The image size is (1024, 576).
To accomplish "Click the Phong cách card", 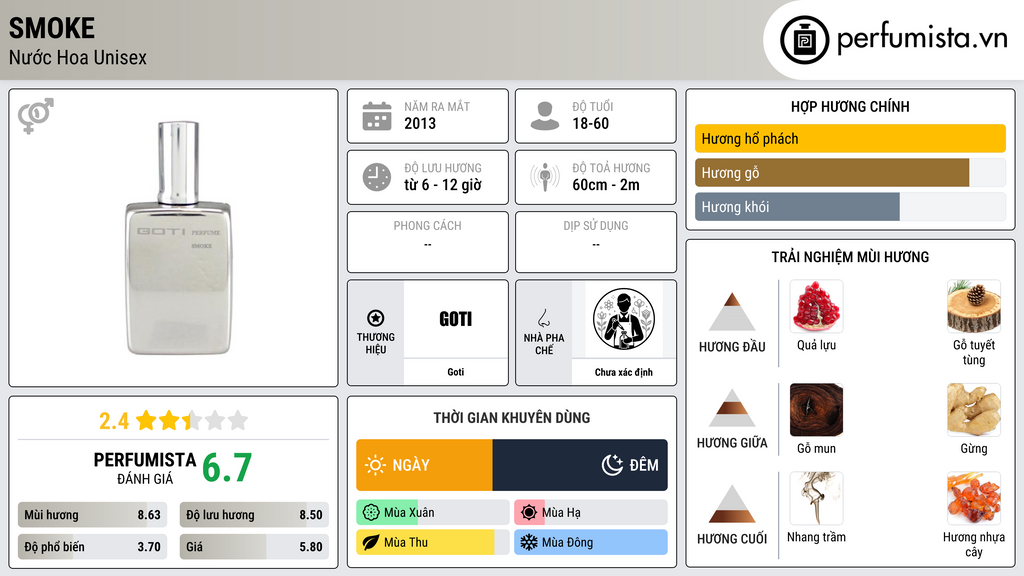I will [428, 242].
